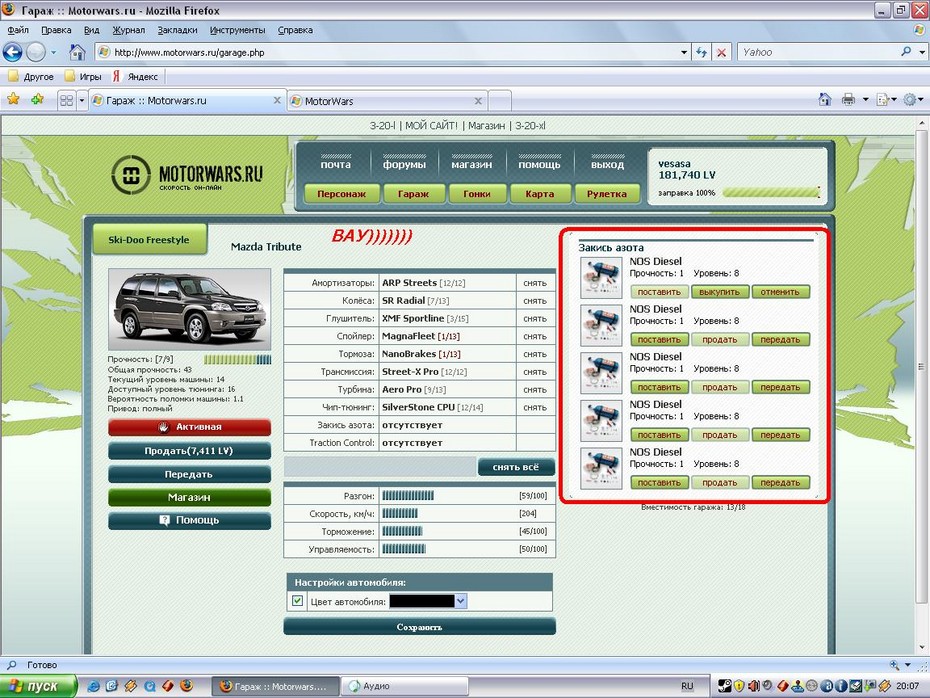The image size is (930, 698).
Task: Open почта from the top navigation
Action: tap(336, 164)
